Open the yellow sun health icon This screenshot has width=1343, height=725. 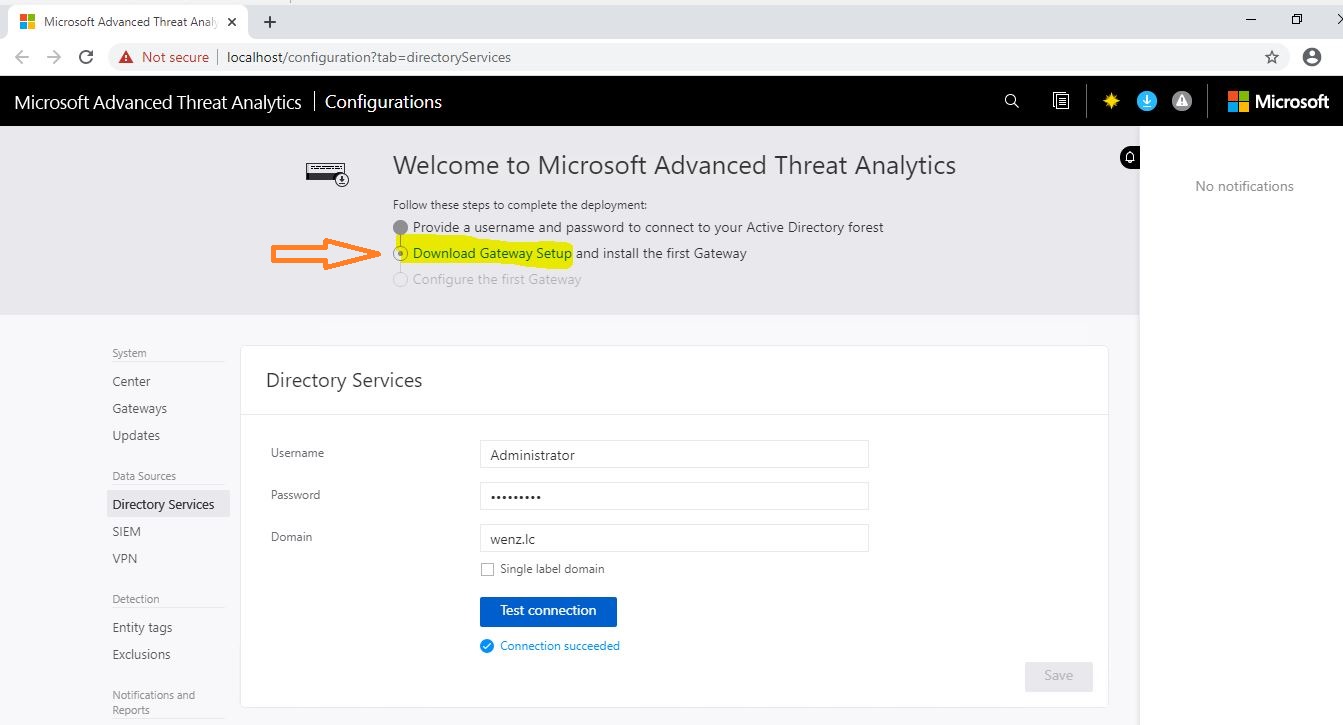[1111, 101]
